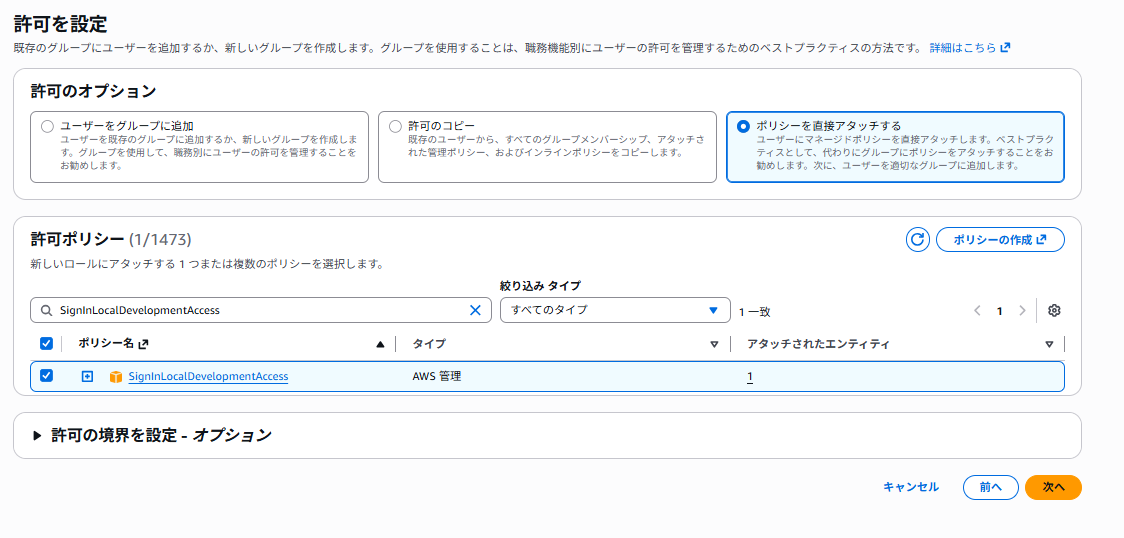Open the '詳細はこちら' help link
The height and width of the screenshot is (538, 1124).
coord(969,47)
